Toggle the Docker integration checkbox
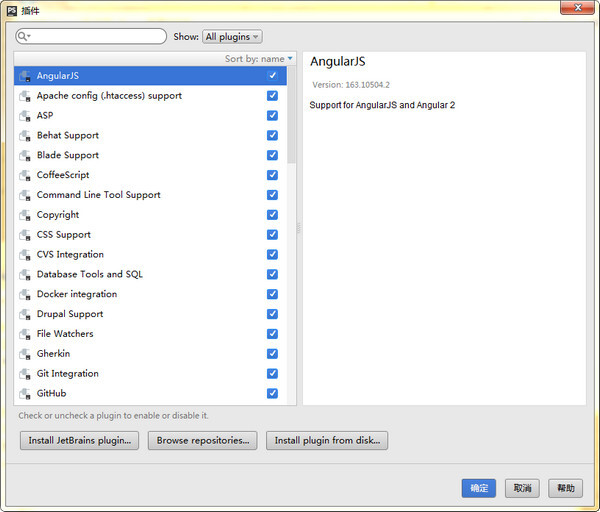Screen dimensions: 600x512 272,294
